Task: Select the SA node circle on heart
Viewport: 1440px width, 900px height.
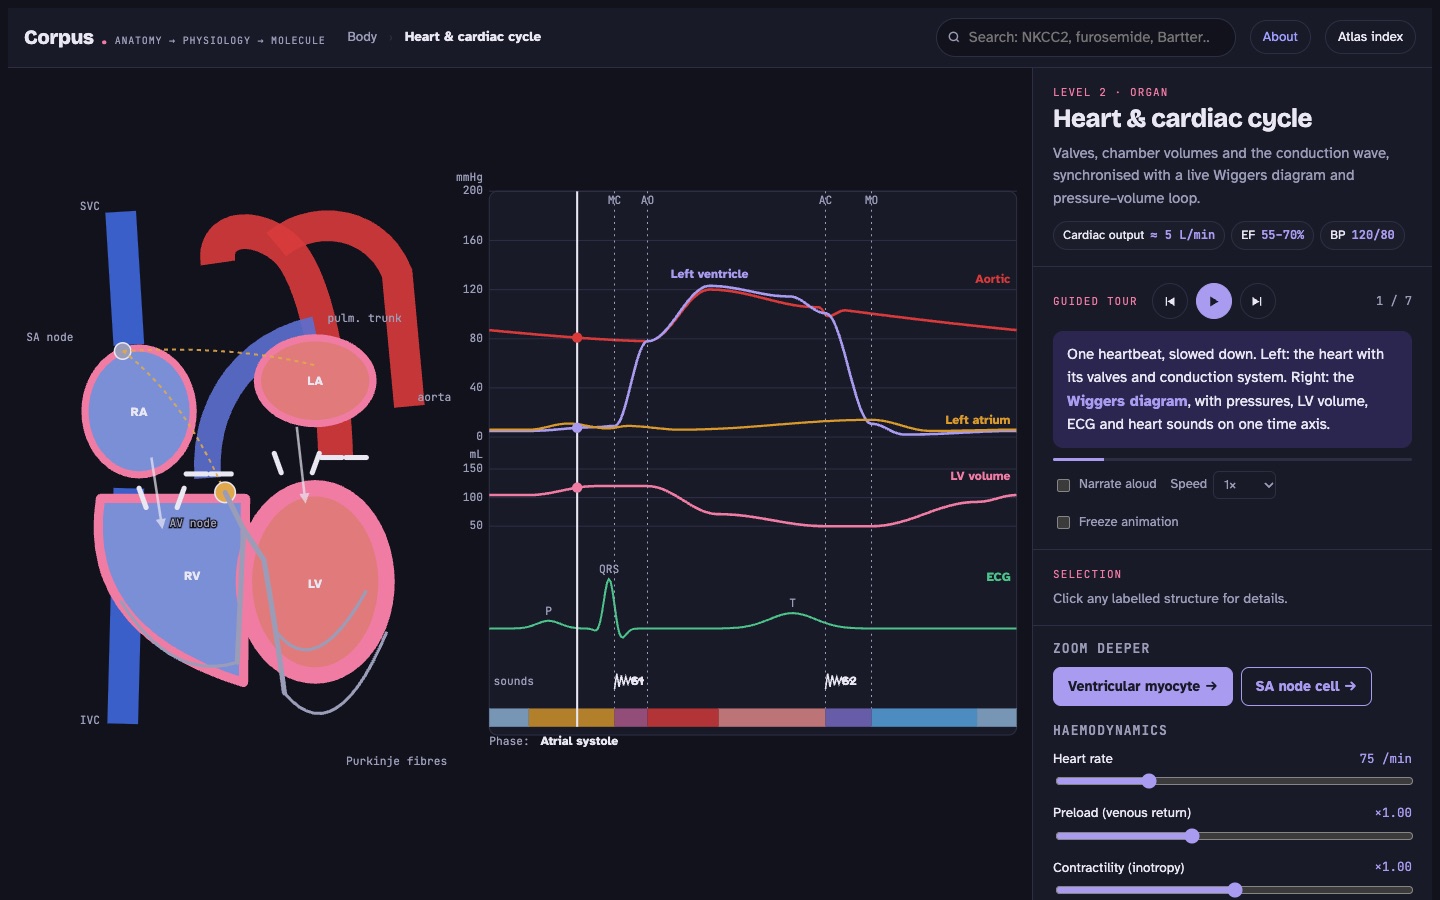Action: point(123,351)
